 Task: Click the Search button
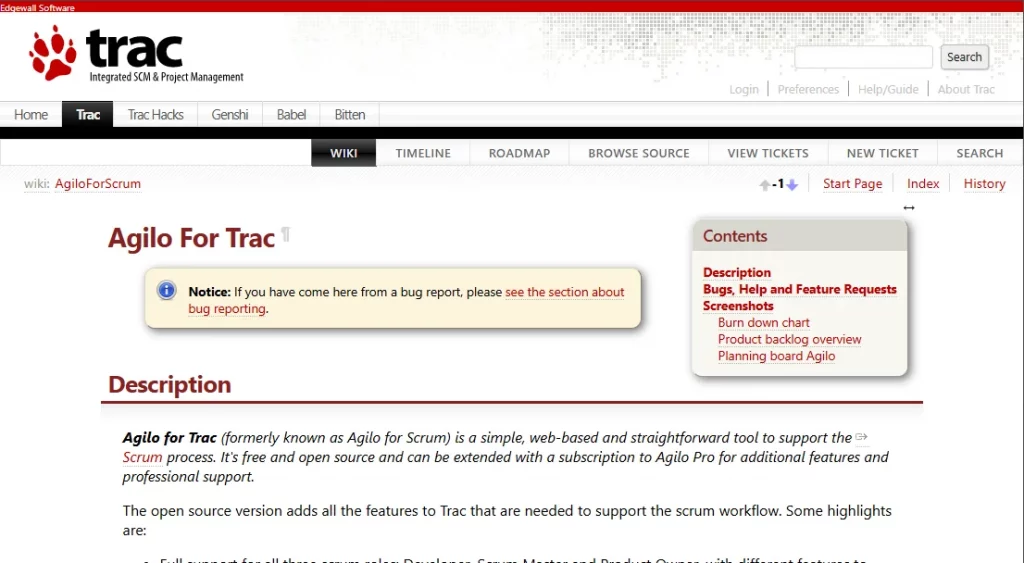tap(964, 57)
